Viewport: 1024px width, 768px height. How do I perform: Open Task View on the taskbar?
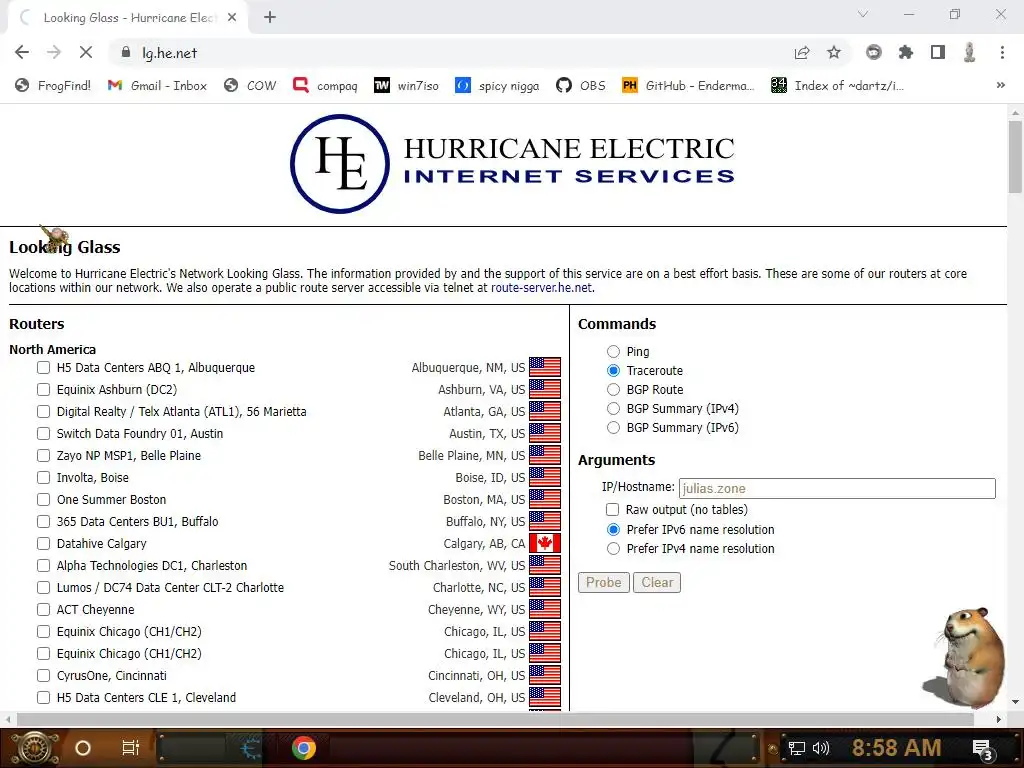pos(131,748)
